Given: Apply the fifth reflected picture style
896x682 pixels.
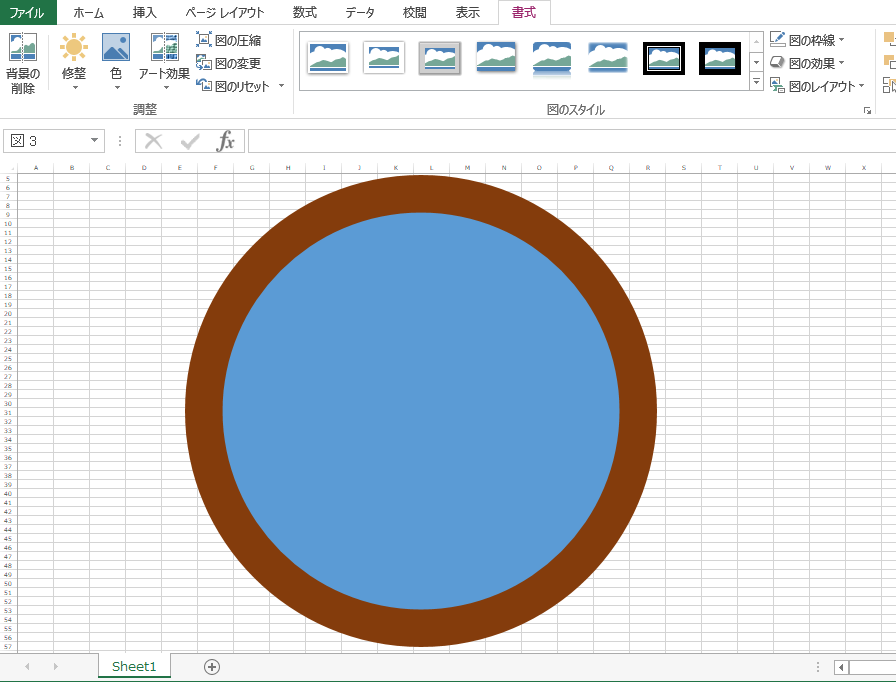Looking at the screenshot, I should click(551, 58).
